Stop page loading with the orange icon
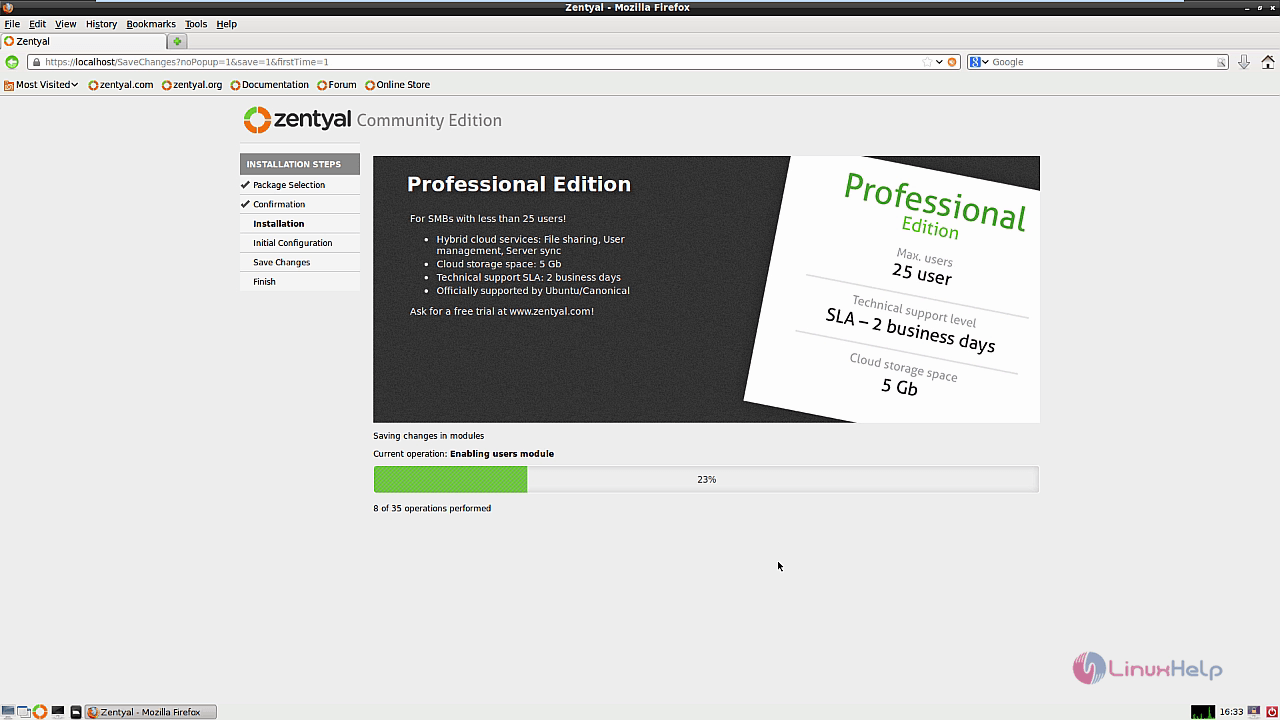The image size is (1280, 720). [952, 62]
